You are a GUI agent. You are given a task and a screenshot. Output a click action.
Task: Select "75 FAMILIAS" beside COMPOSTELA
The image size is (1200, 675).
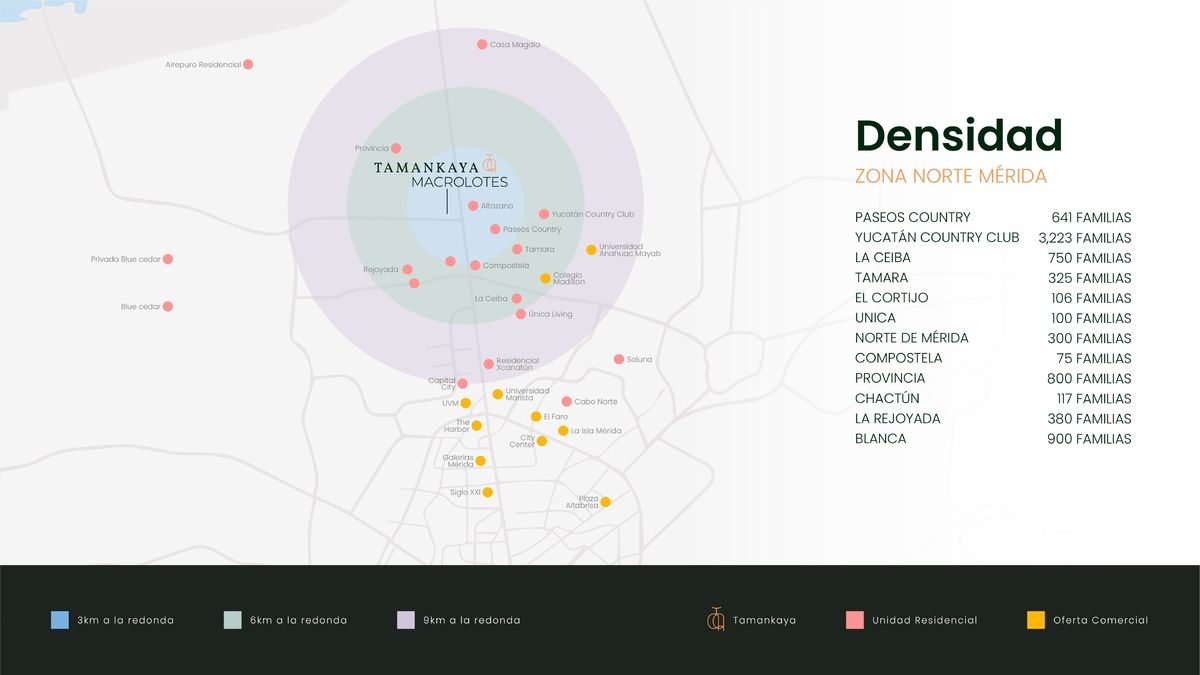(1094, 358)
